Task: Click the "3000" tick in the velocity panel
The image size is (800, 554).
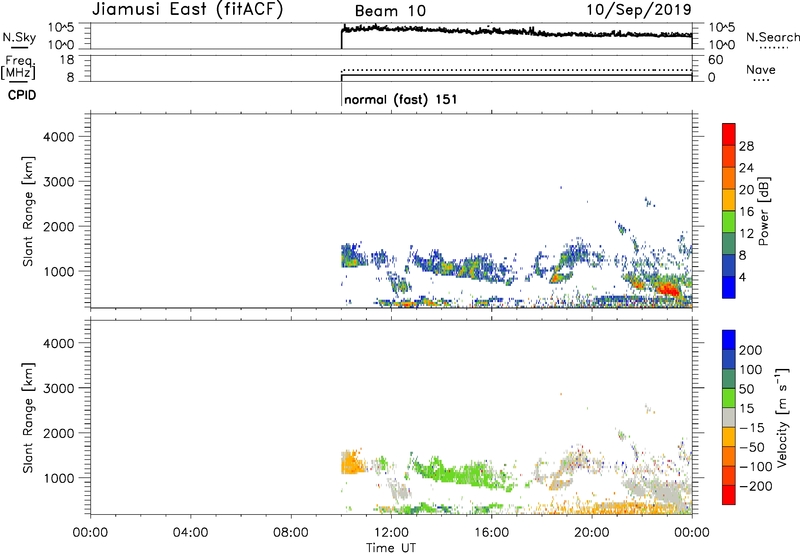Action: tap(59, 388)
